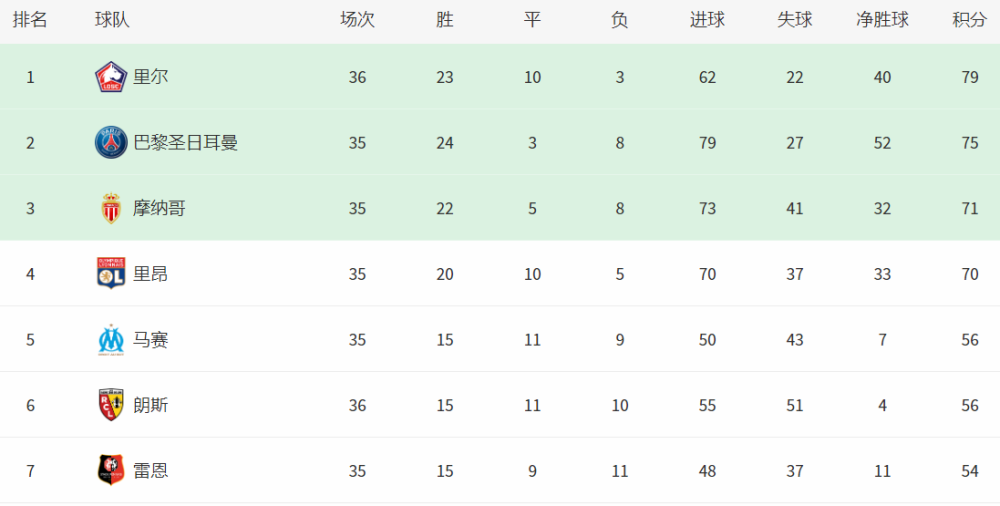Viewport: 1000px width, 506px height.
Task: Select the rank 7 row number
Action: [30, 471]
